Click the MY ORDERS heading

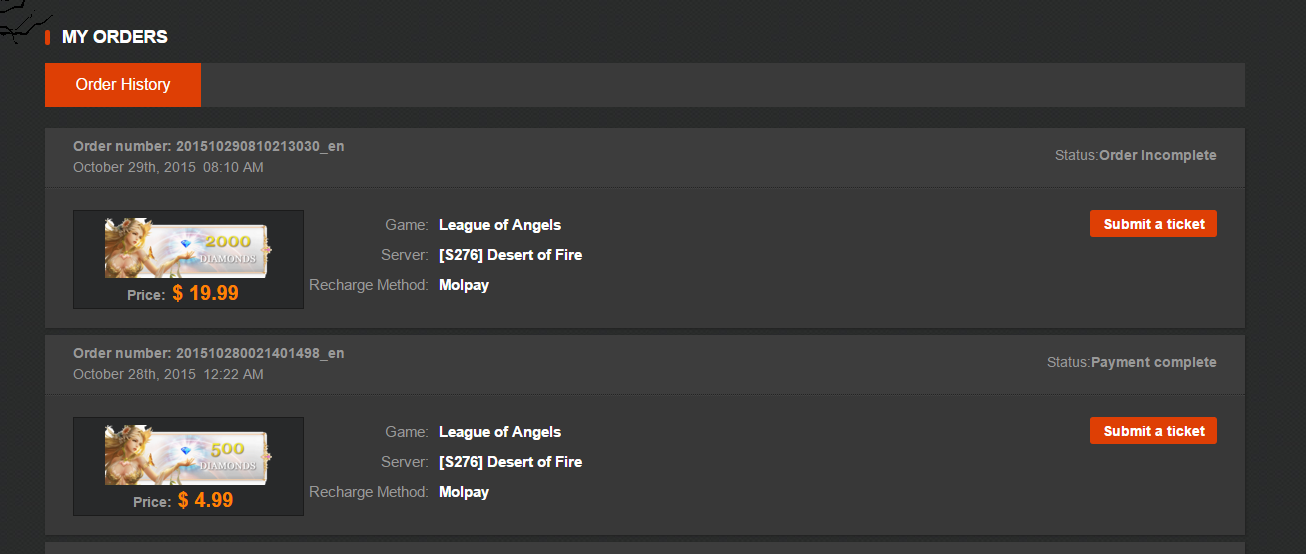[x=114, y=37]
